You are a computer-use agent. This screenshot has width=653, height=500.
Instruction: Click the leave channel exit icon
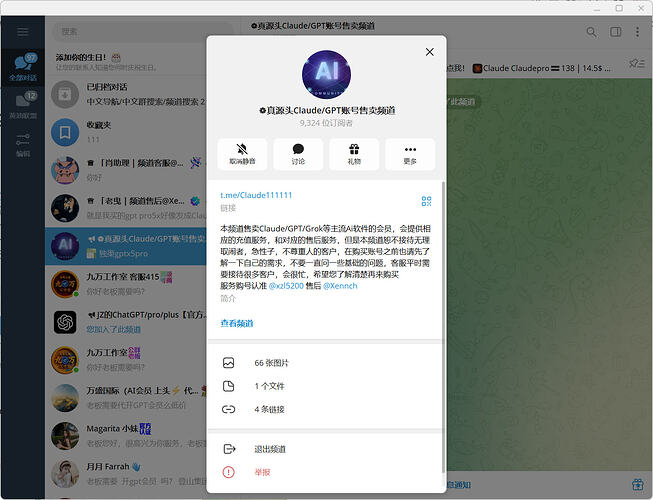tap(229, 449)
